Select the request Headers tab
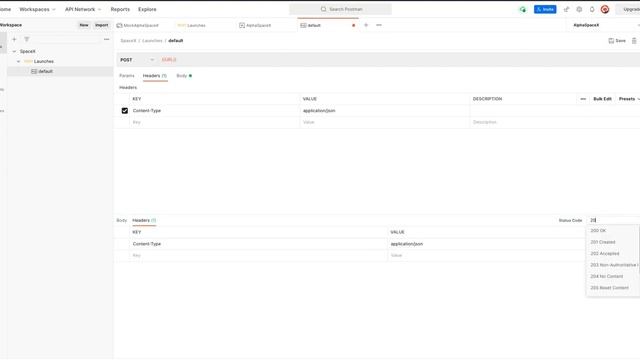This screenshot has height=360, width=640. click(155, 76)
